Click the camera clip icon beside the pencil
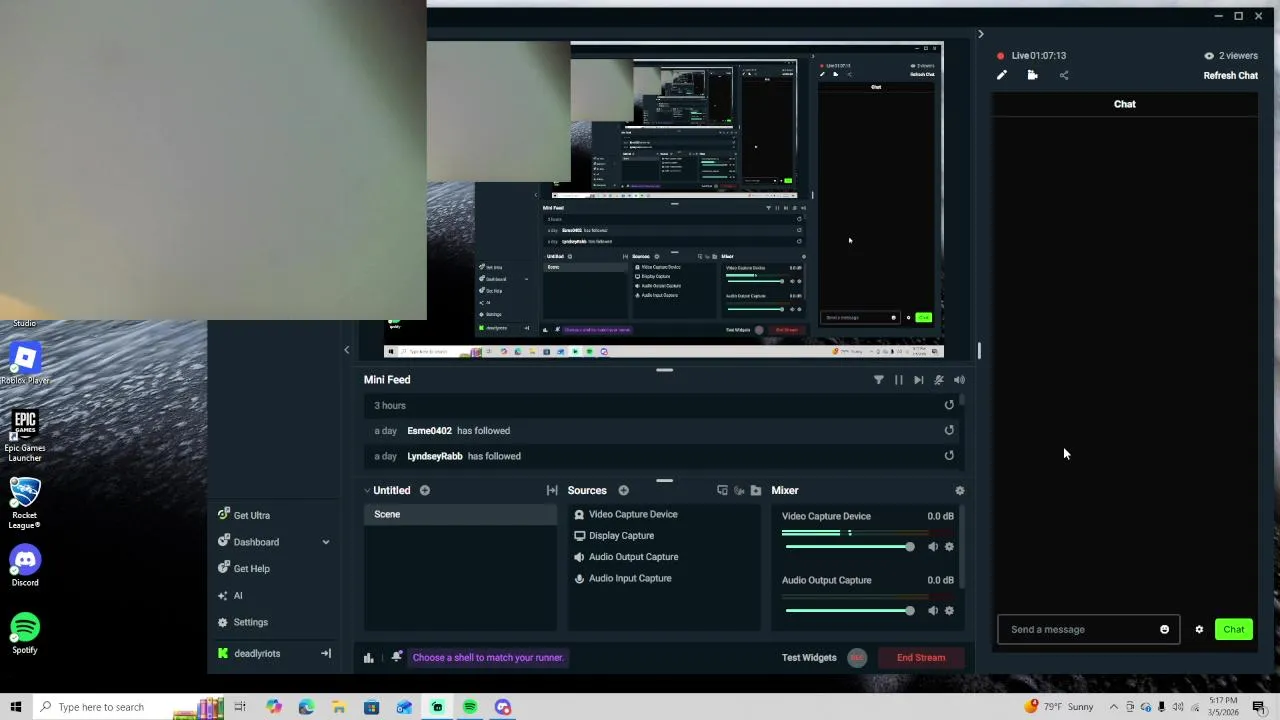Screen dimensions: 1280x720 coord(1032,75)
